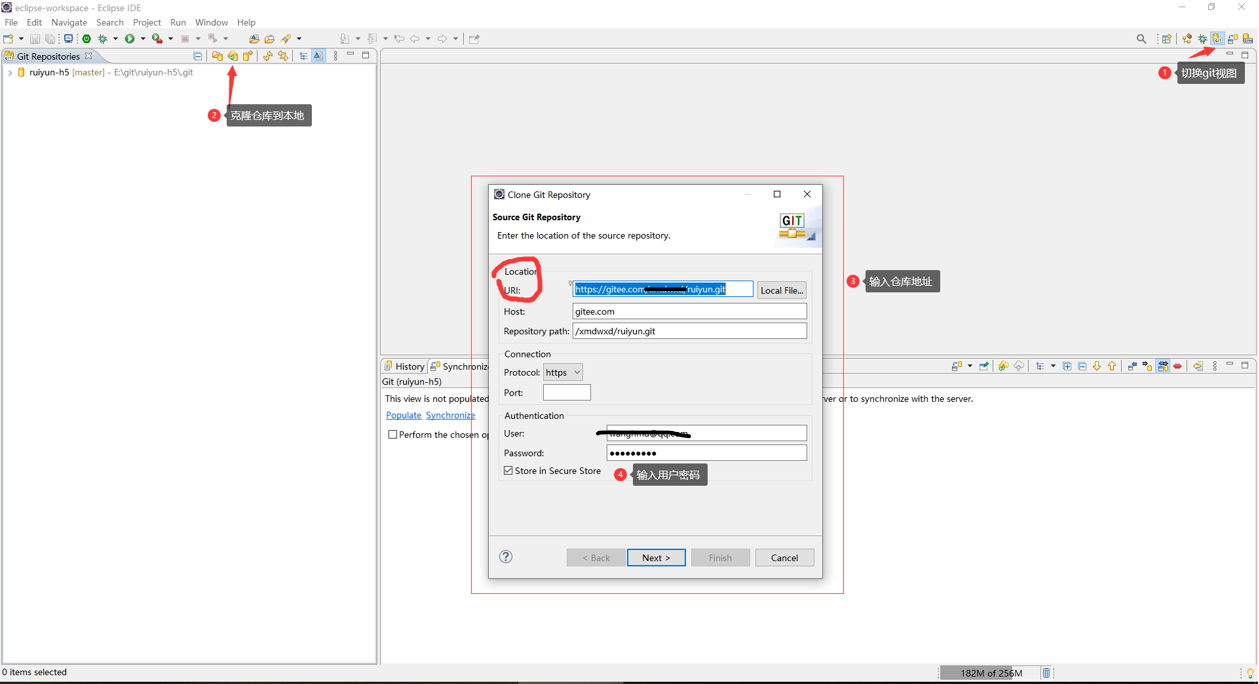1259x684 pixels.
Task: Open the Debug dropdown arrow
Action: (115, 39)
